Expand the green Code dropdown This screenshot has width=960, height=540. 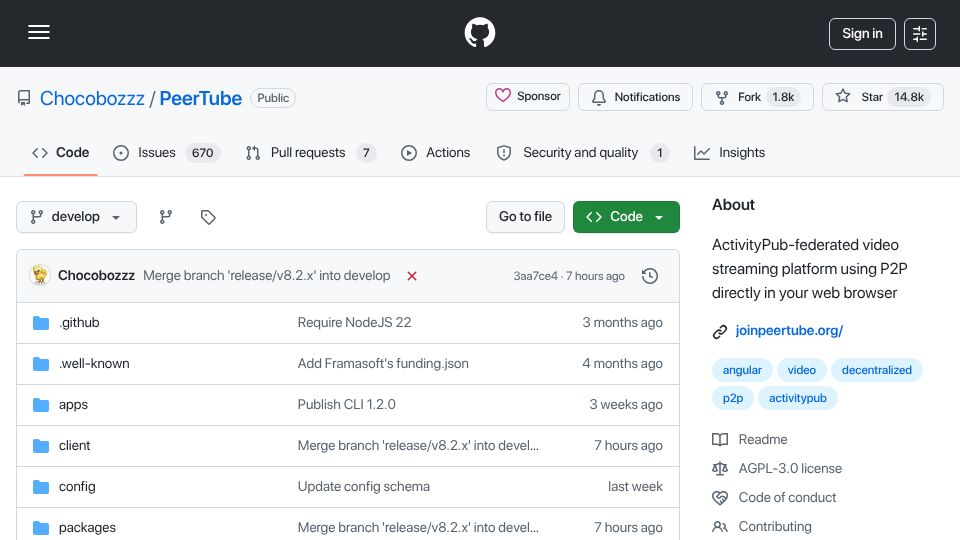[626, 217]
